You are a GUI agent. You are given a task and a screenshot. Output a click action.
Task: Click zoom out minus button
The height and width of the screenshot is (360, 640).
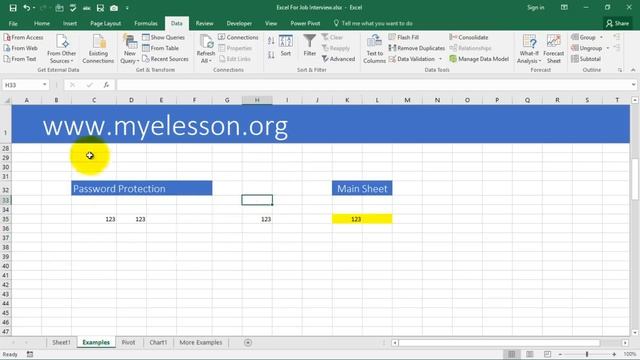pos(560,354)
